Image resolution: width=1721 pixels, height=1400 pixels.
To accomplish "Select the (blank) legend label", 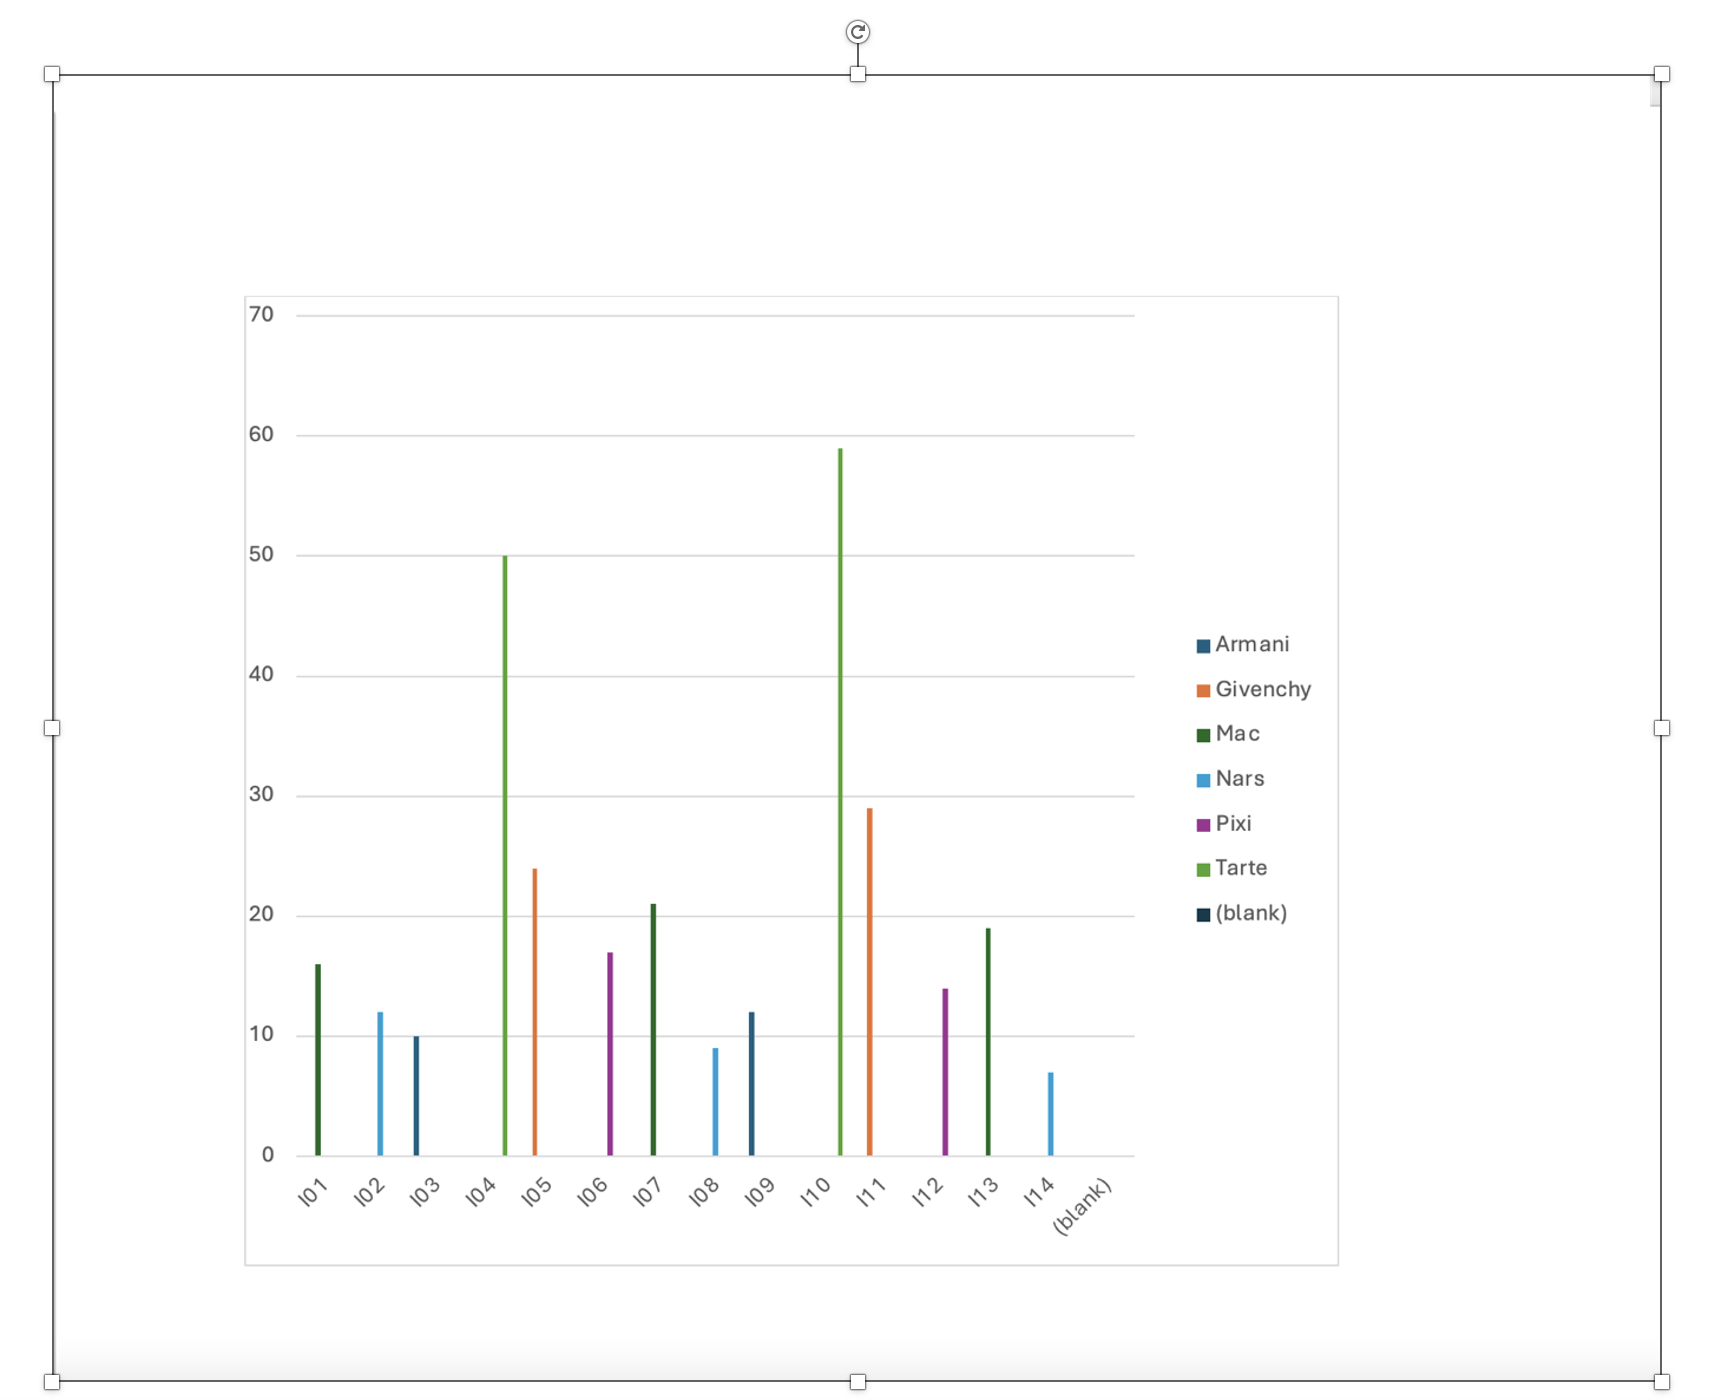I will (x=1251, y=913).
